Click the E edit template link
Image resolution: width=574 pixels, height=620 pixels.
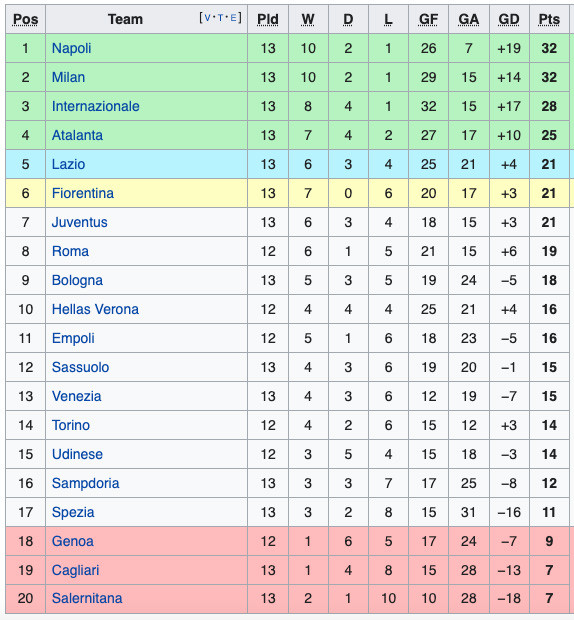click(x=233, y=18)
